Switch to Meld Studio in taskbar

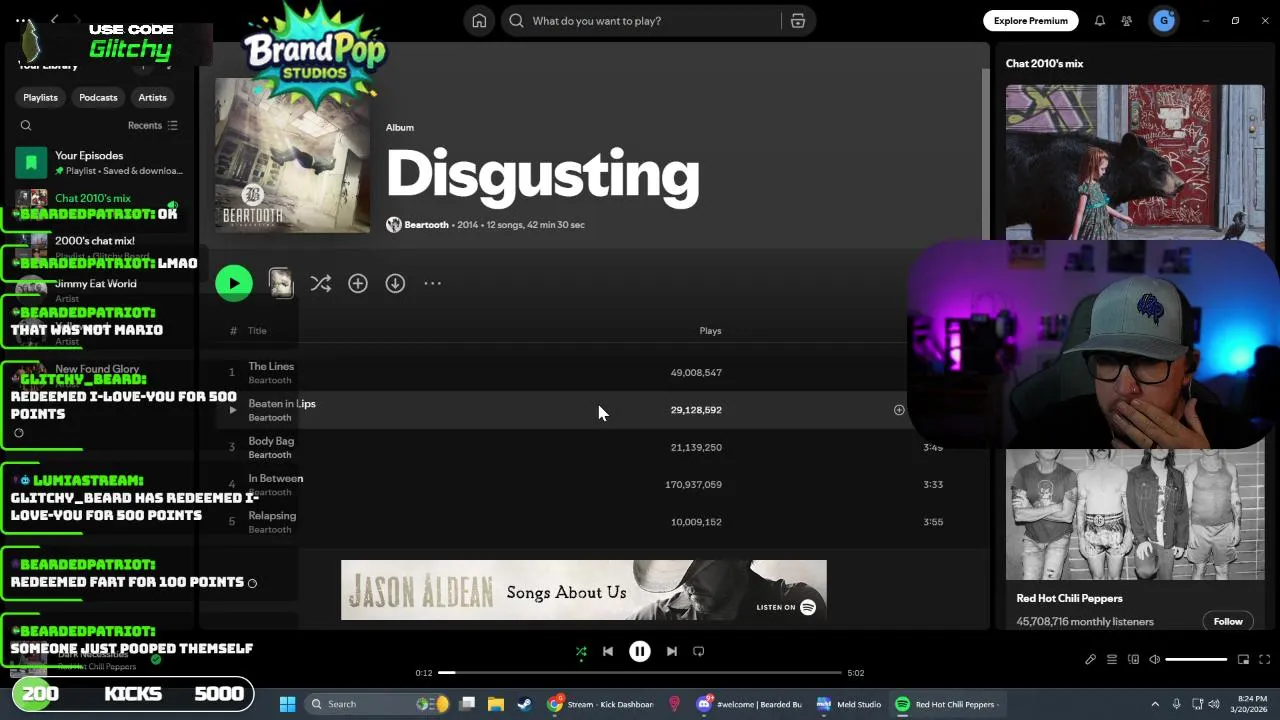[849, 704]
